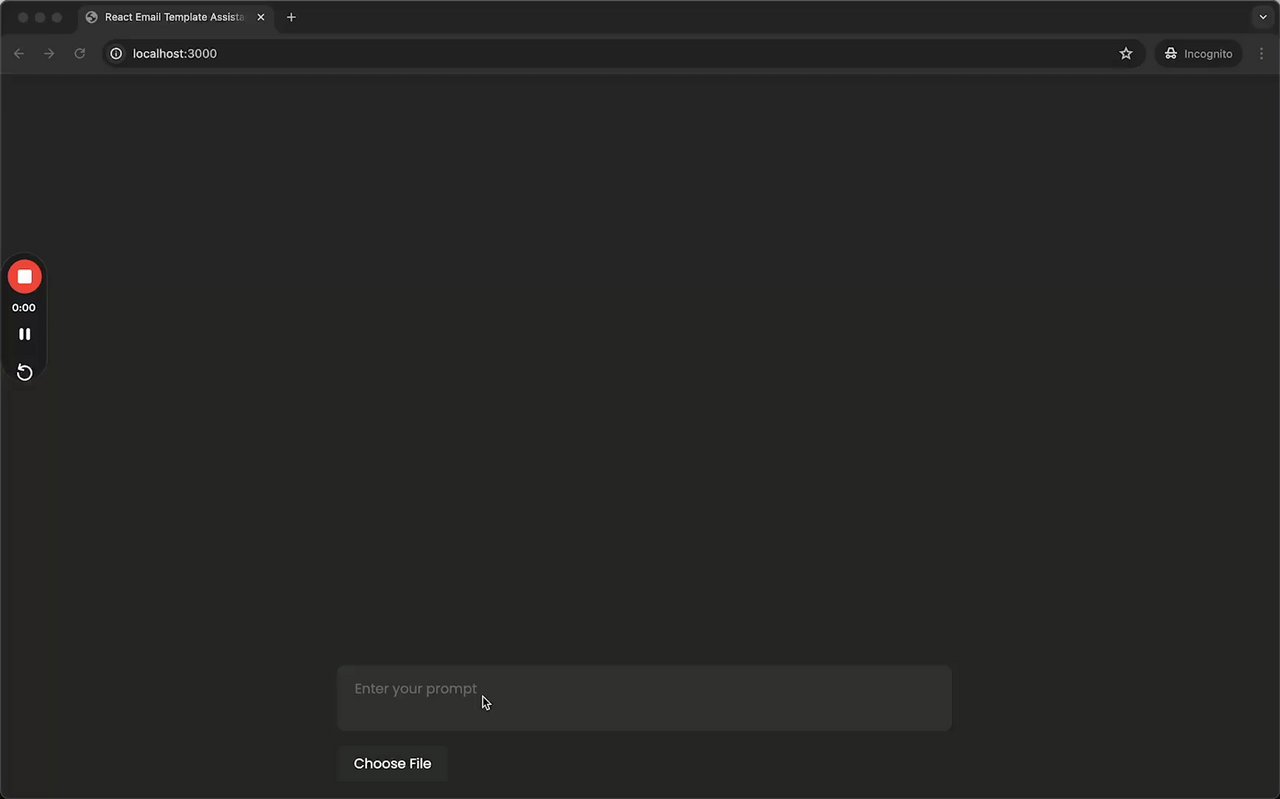Click into the Enter your prompt field
This screenshot has height=799, width=1280.
click(x=644, y=698)
